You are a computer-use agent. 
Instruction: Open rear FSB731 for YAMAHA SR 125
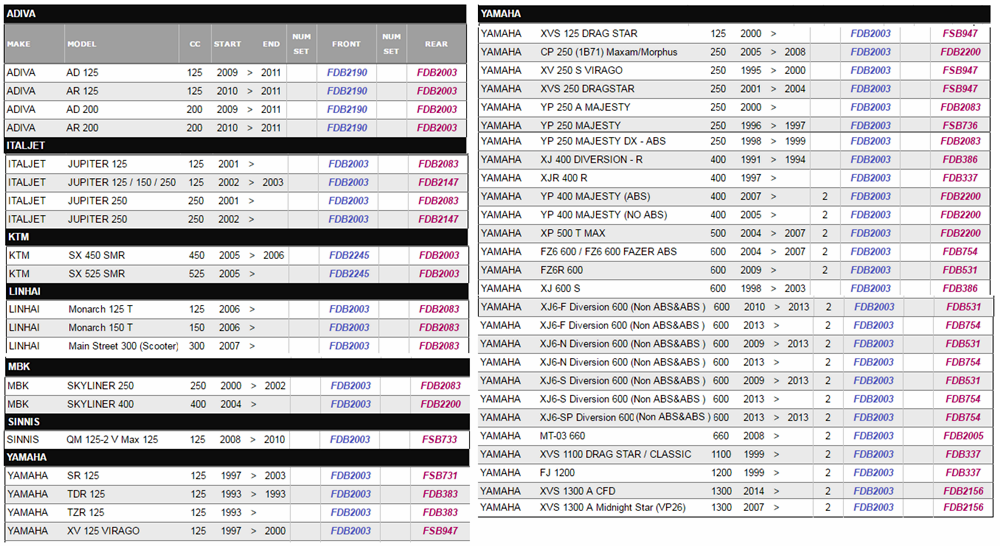pyautogui.click(x=440, y=476)
